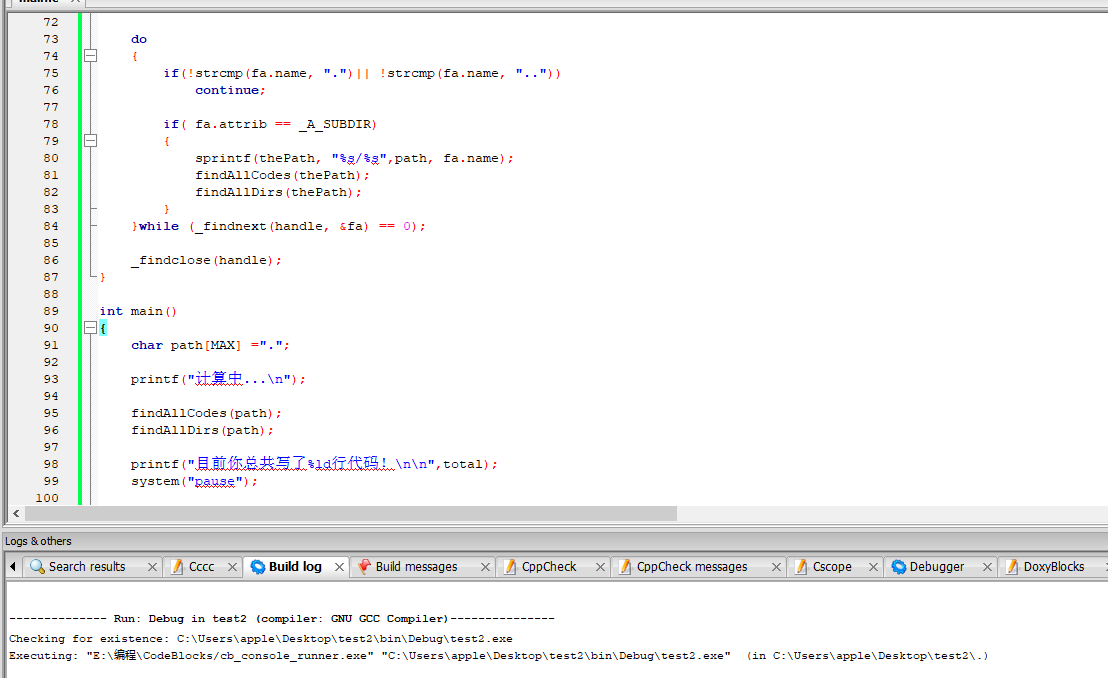
Task: Click line number 89 in the margin
Action: coord(51,311)
